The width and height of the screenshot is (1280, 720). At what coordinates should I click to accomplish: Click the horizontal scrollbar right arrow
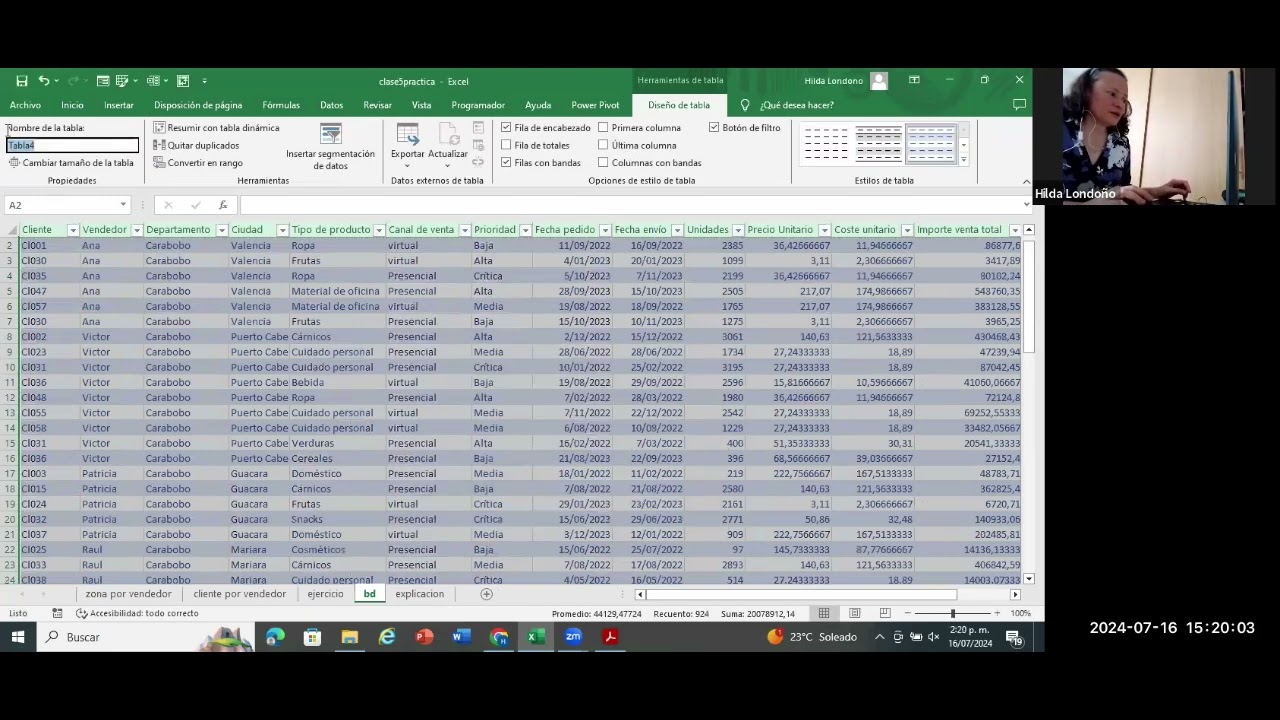coord(1015,594)
